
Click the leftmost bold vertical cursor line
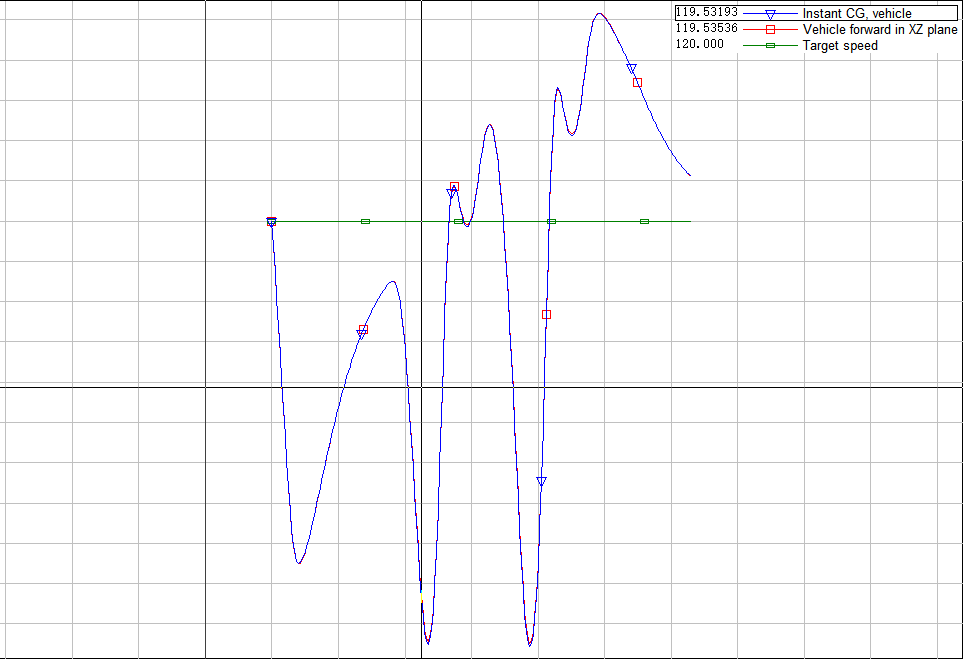point(205,300)
